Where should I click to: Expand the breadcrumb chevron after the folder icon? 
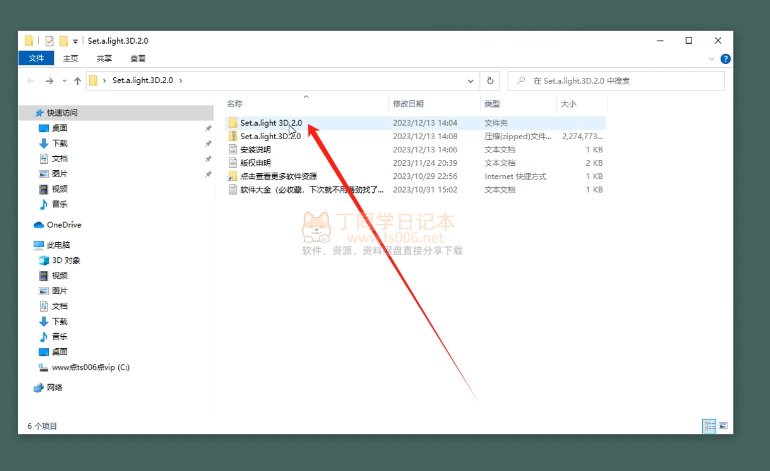104,81
